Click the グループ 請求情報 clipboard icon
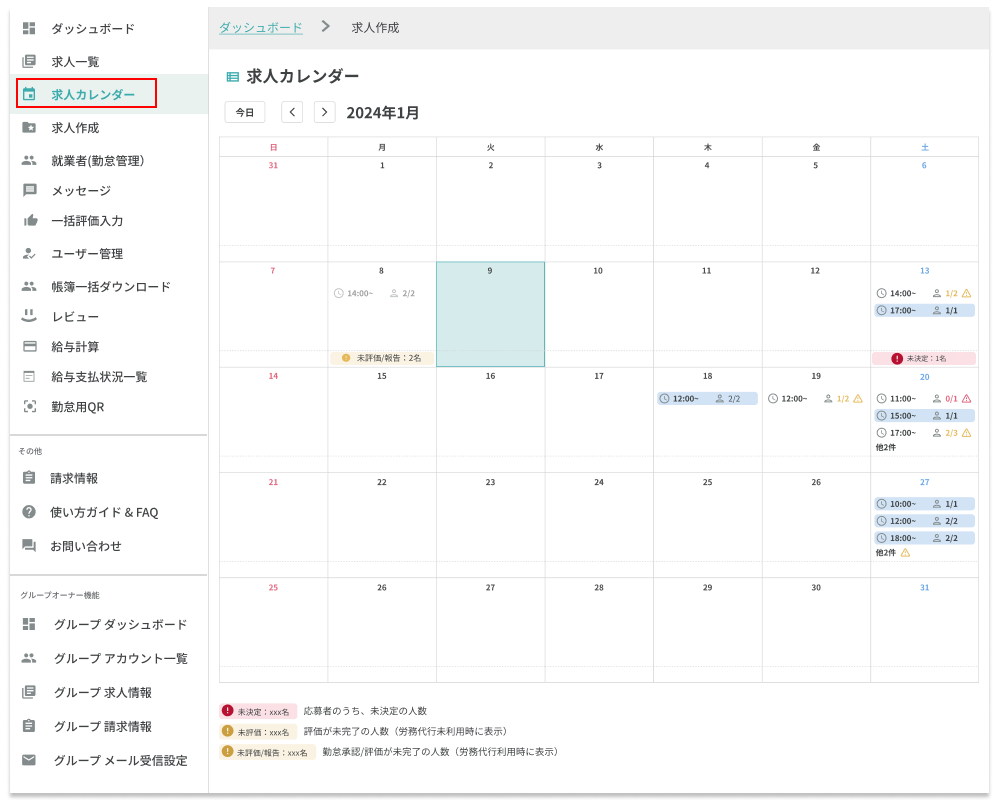This screenshot has height=800, width=1000. tap(29, 726)
